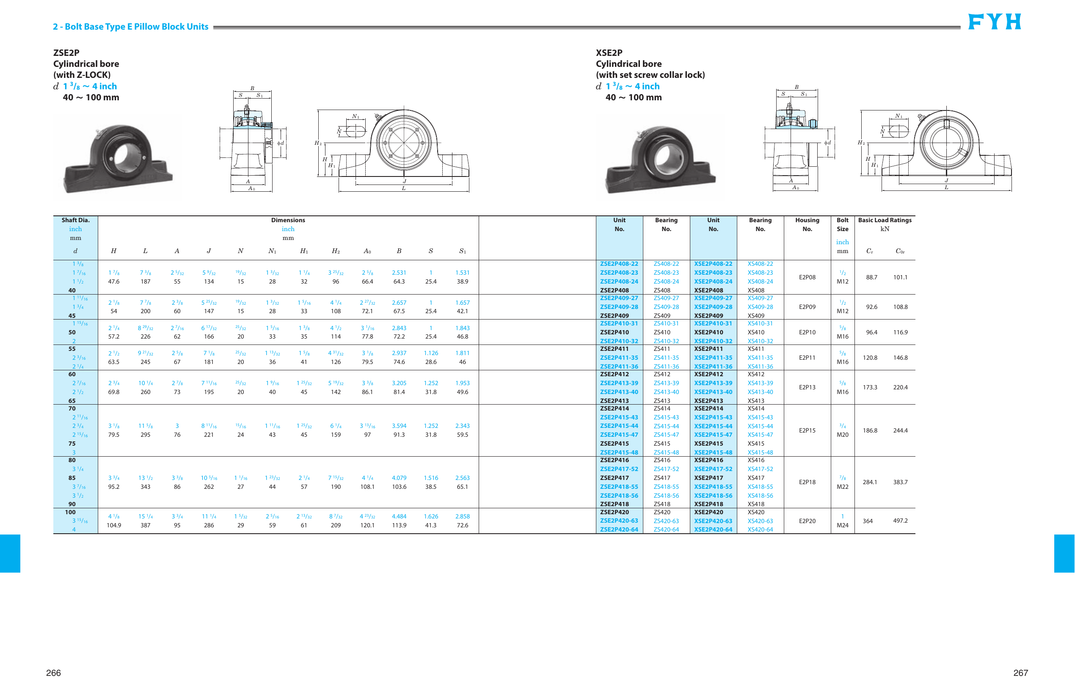Click the Bolt Size column header
The image size is (1075, 700).
point(843,224)
